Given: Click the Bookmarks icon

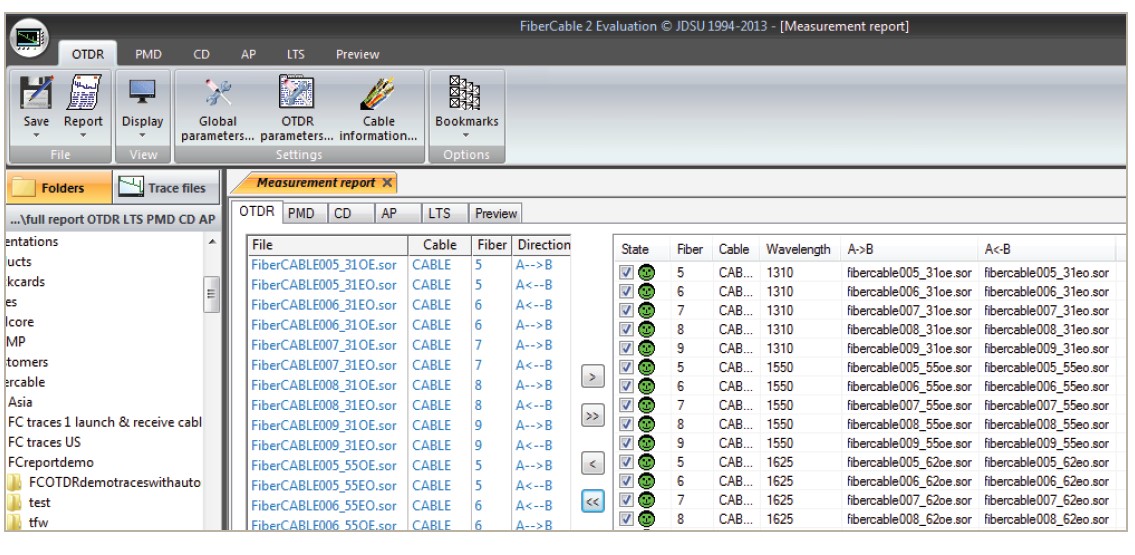Looking at the screenshot, I should pyautogui.click(x=467, y=95).
